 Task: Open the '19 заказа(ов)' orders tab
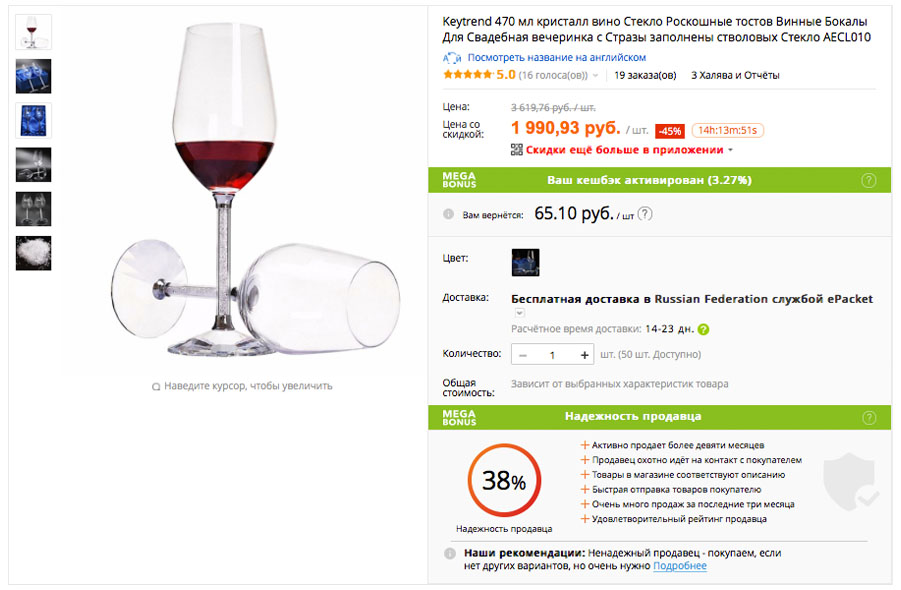point(645,75)
